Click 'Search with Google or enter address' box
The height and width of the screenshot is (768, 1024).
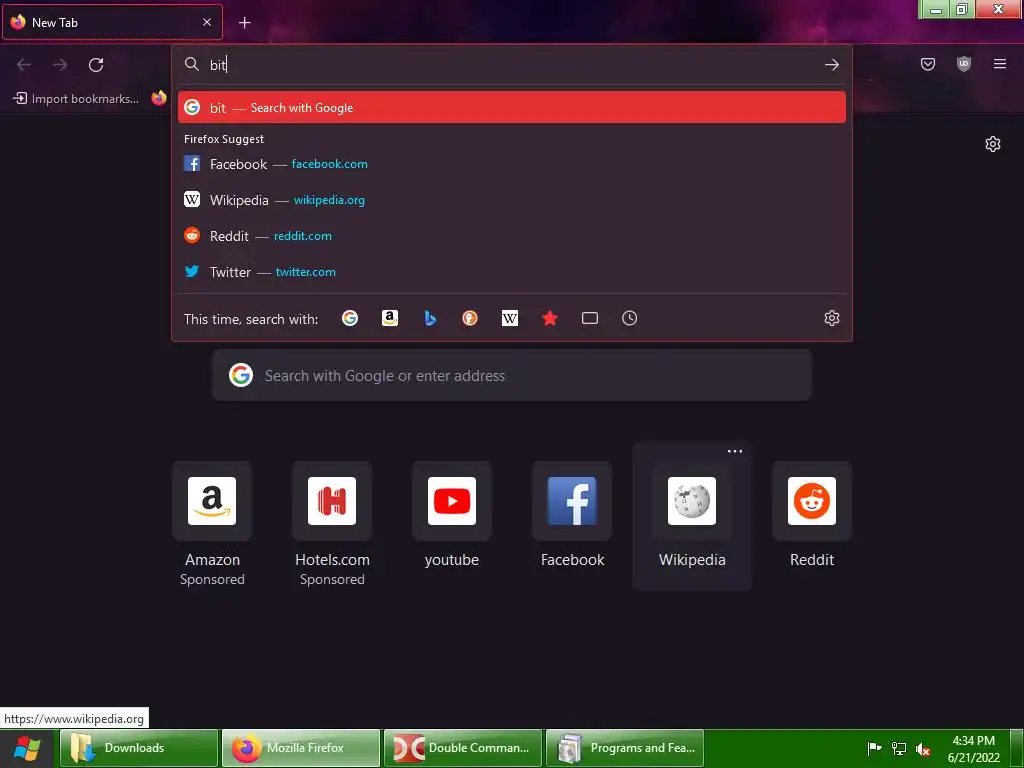coord(511,376)
